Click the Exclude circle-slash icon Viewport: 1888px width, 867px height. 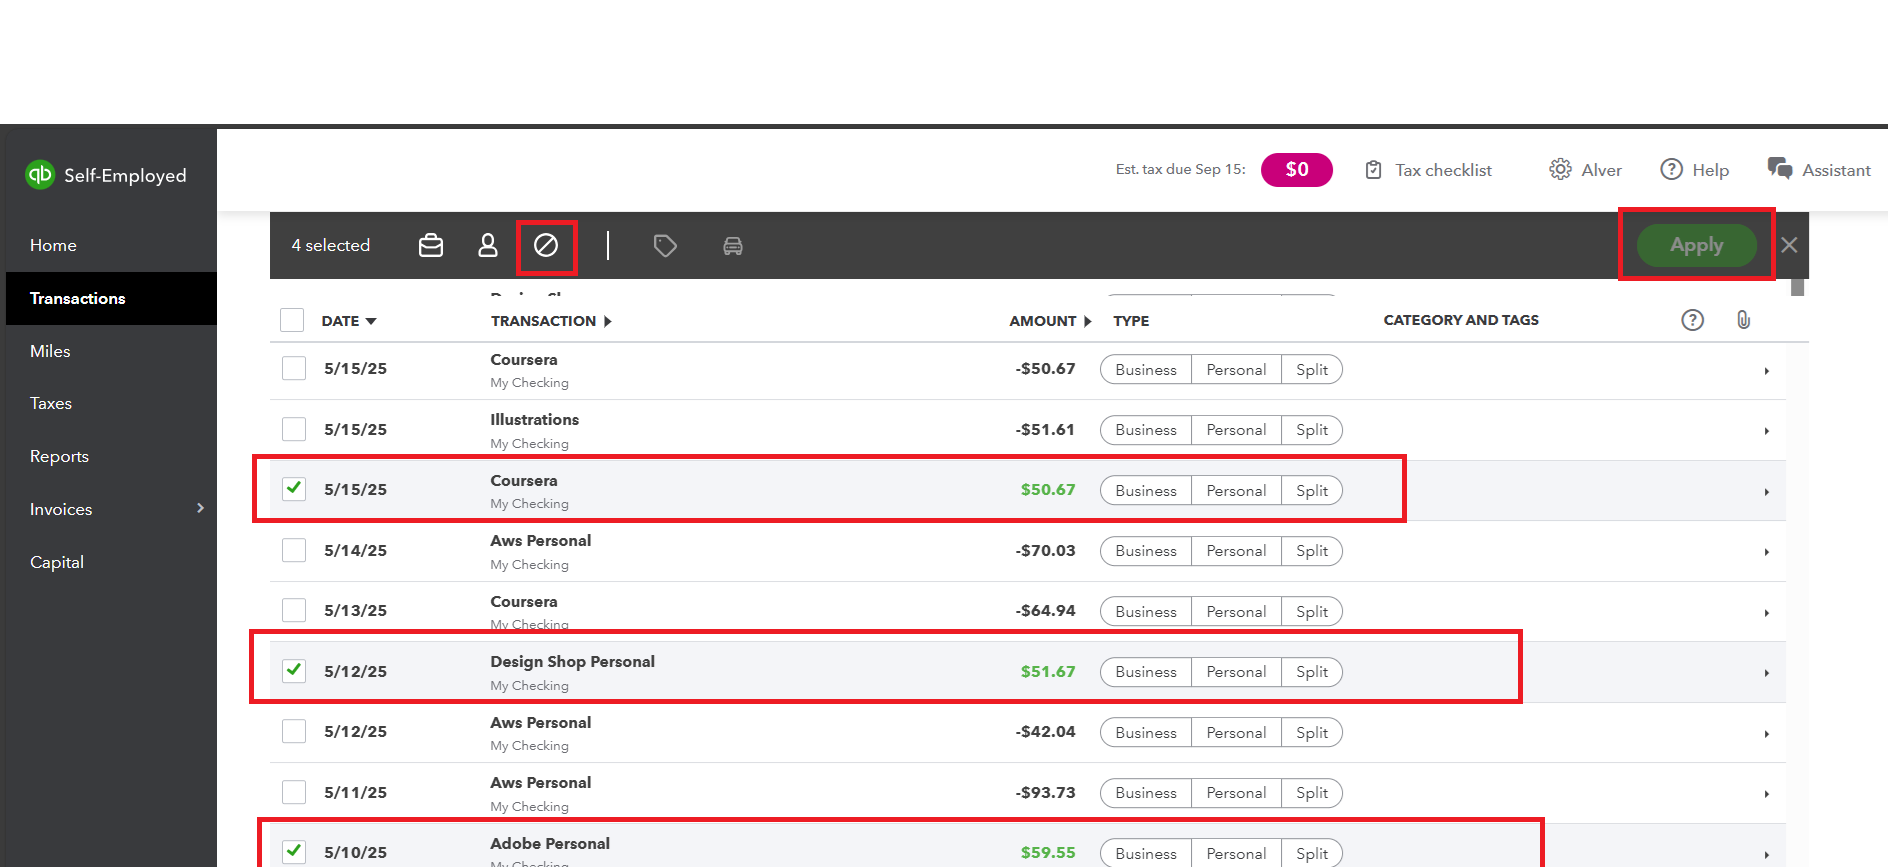pyautogui.click(x=546, y=245)
